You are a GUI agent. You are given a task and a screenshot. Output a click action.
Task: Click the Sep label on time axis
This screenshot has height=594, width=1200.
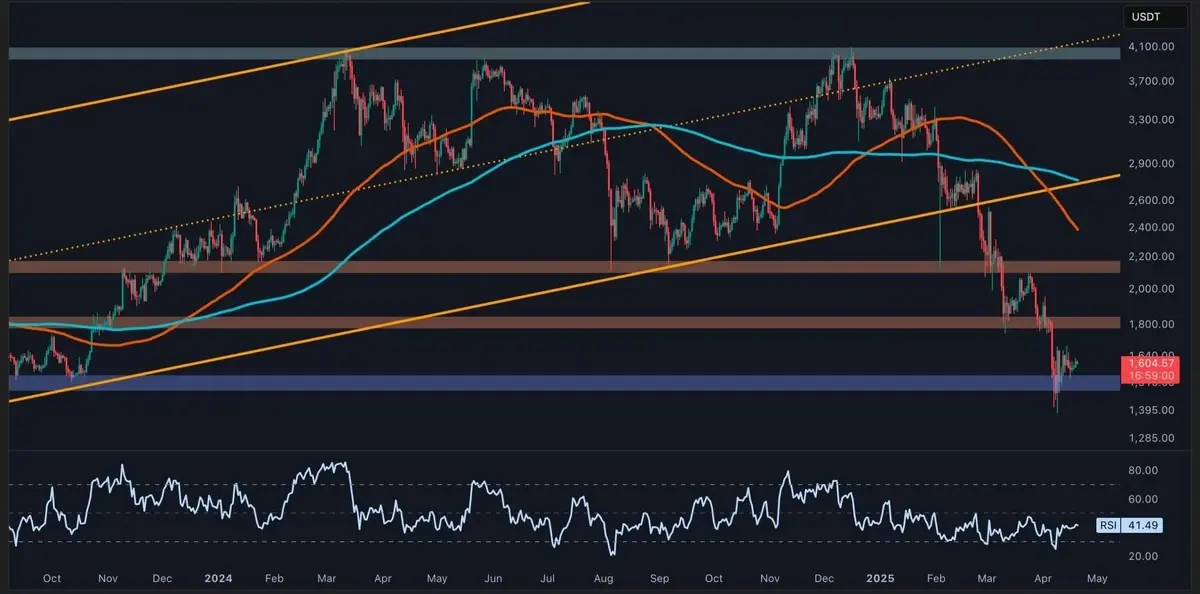point(658,578)
